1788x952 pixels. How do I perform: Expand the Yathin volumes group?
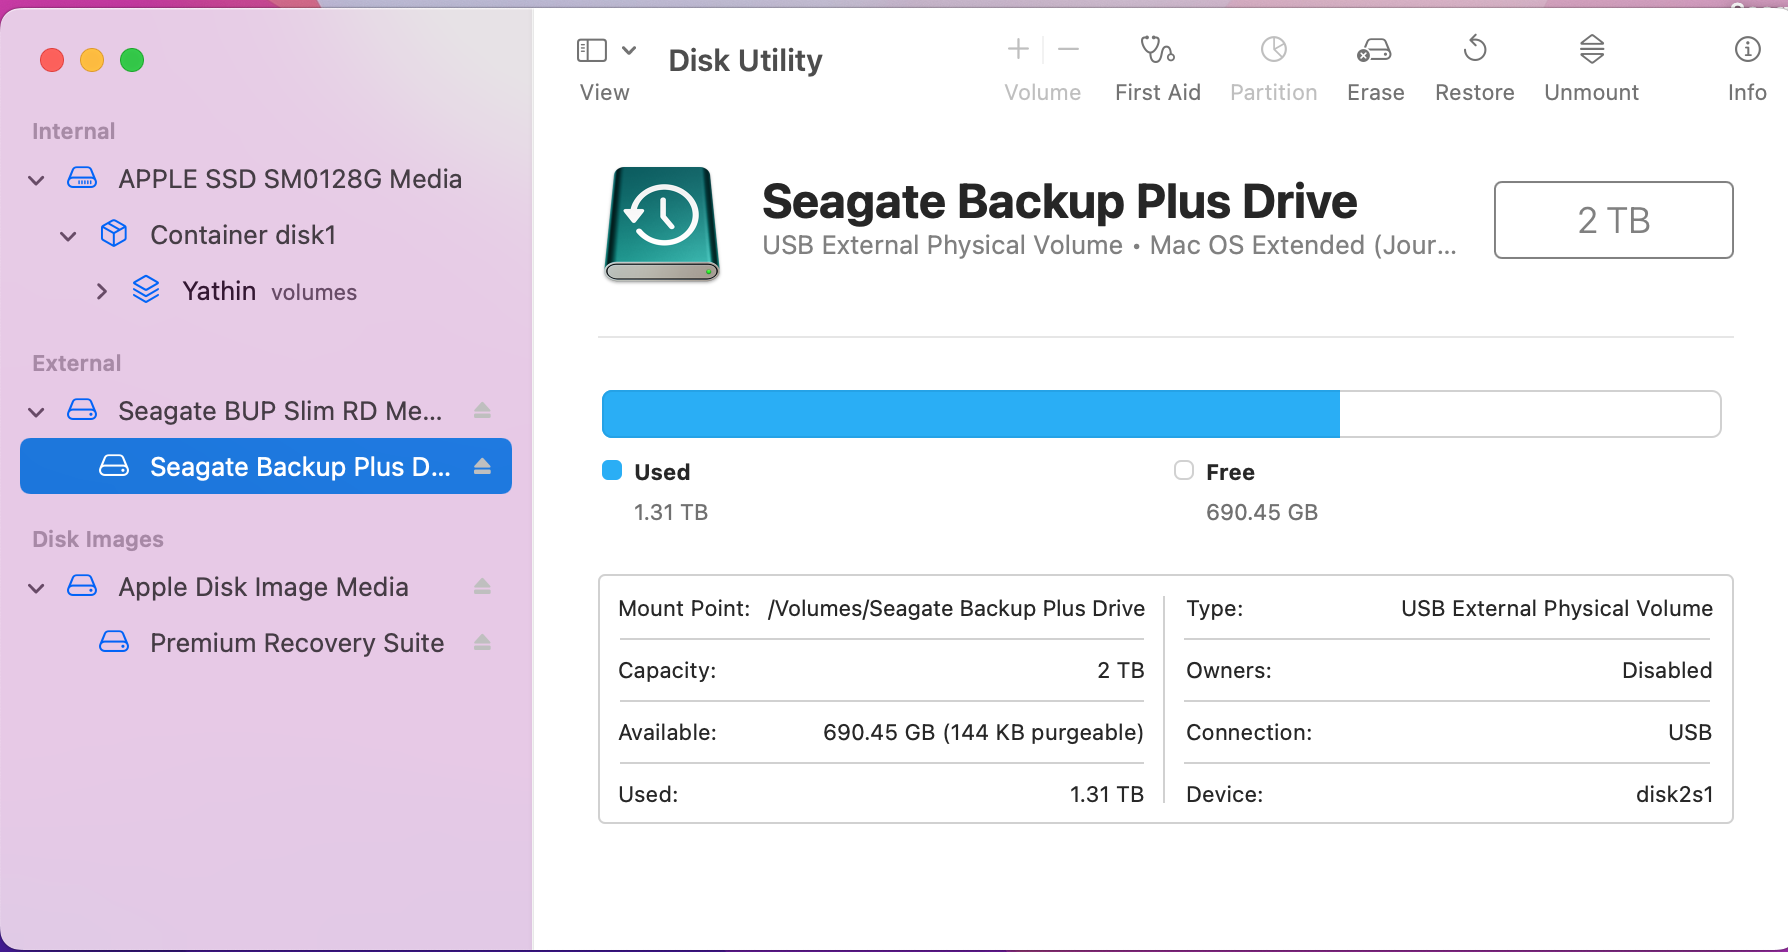point(101,291)
